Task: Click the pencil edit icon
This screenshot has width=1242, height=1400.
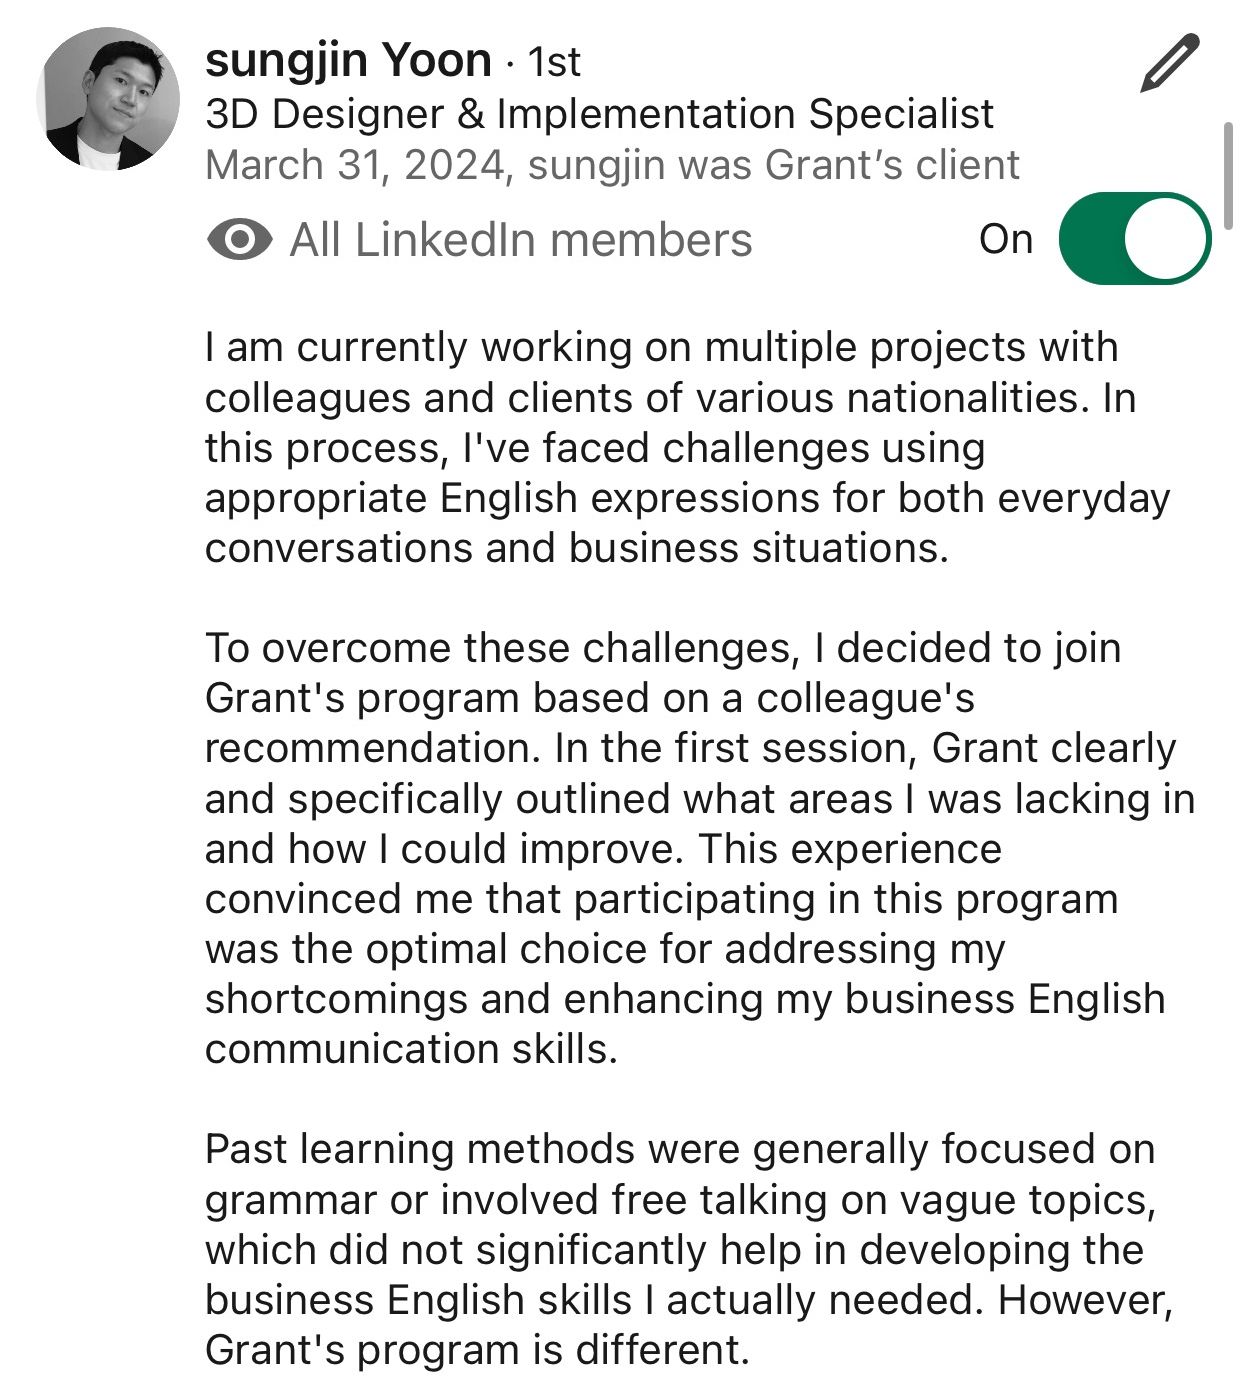Action: 1169,63
